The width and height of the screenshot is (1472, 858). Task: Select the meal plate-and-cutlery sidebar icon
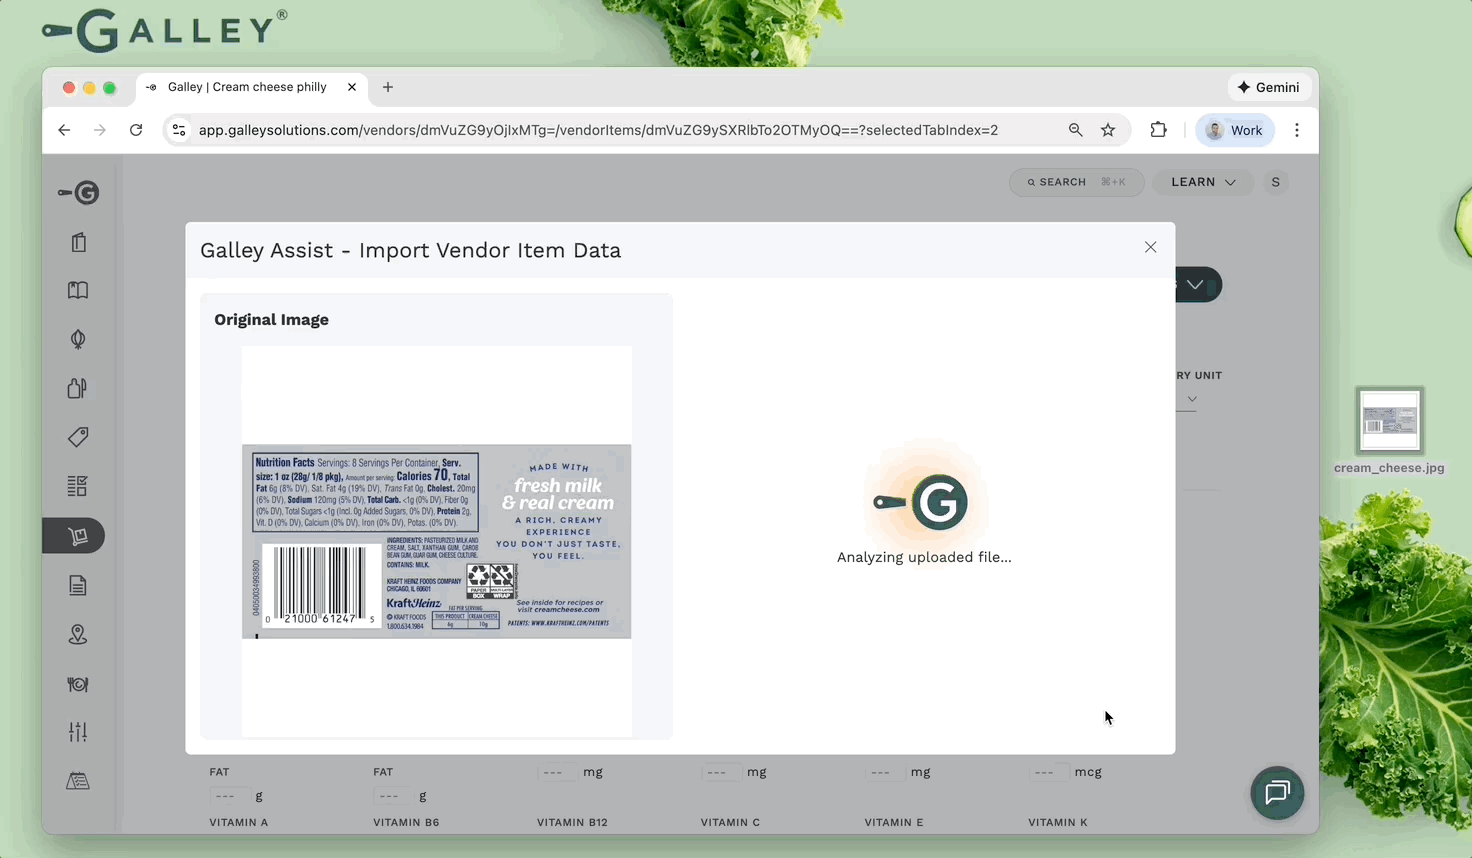77,684
